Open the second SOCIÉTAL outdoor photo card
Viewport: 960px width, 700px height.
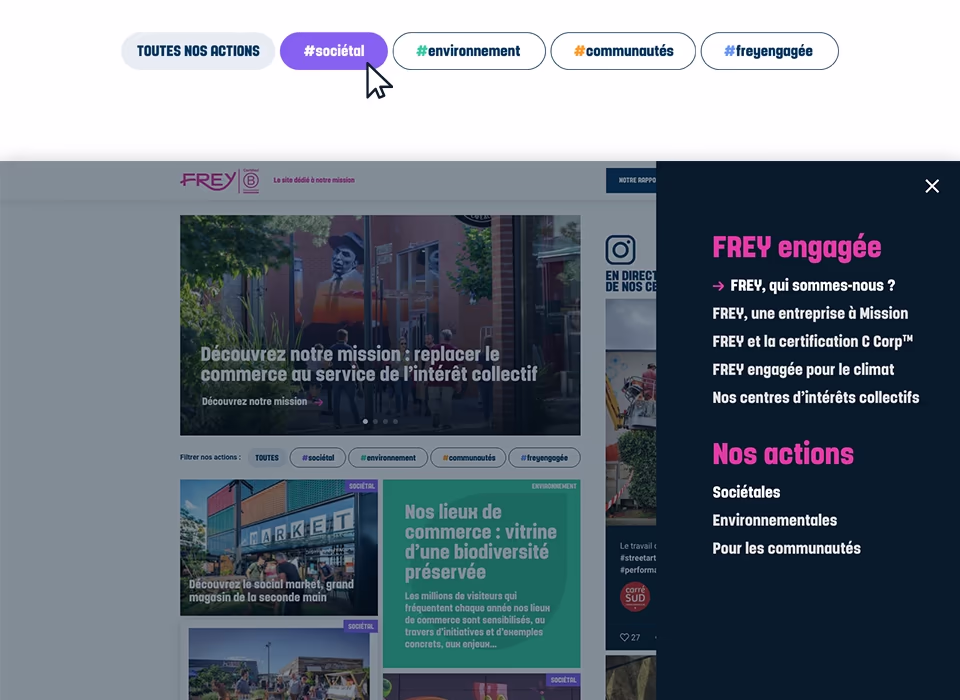[279, 660]
